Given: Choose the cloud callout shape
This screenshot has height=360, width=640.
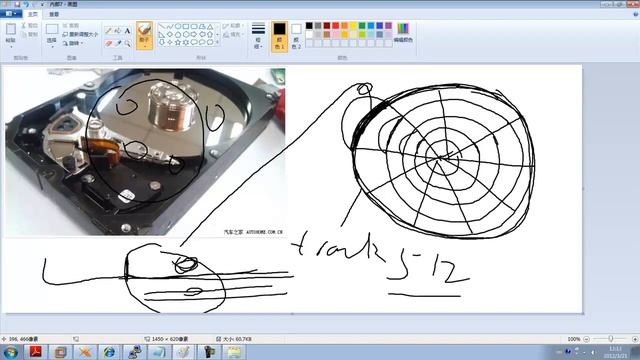Looking at the screenshot, I should (210, 42).
